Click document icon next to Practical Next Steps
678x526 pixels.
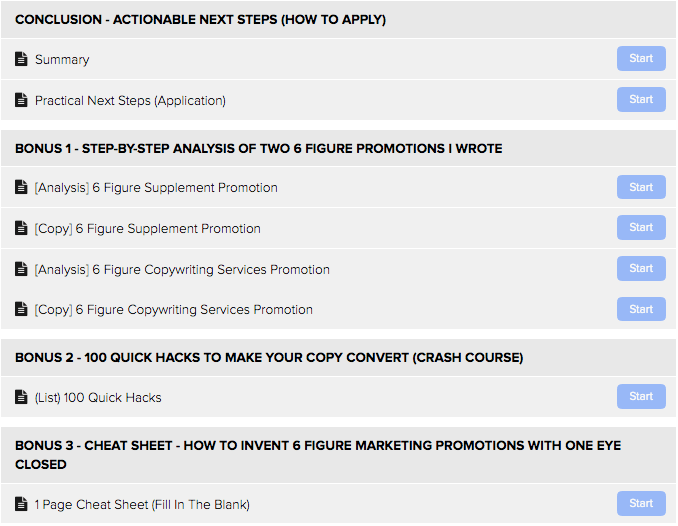[21, 99]
